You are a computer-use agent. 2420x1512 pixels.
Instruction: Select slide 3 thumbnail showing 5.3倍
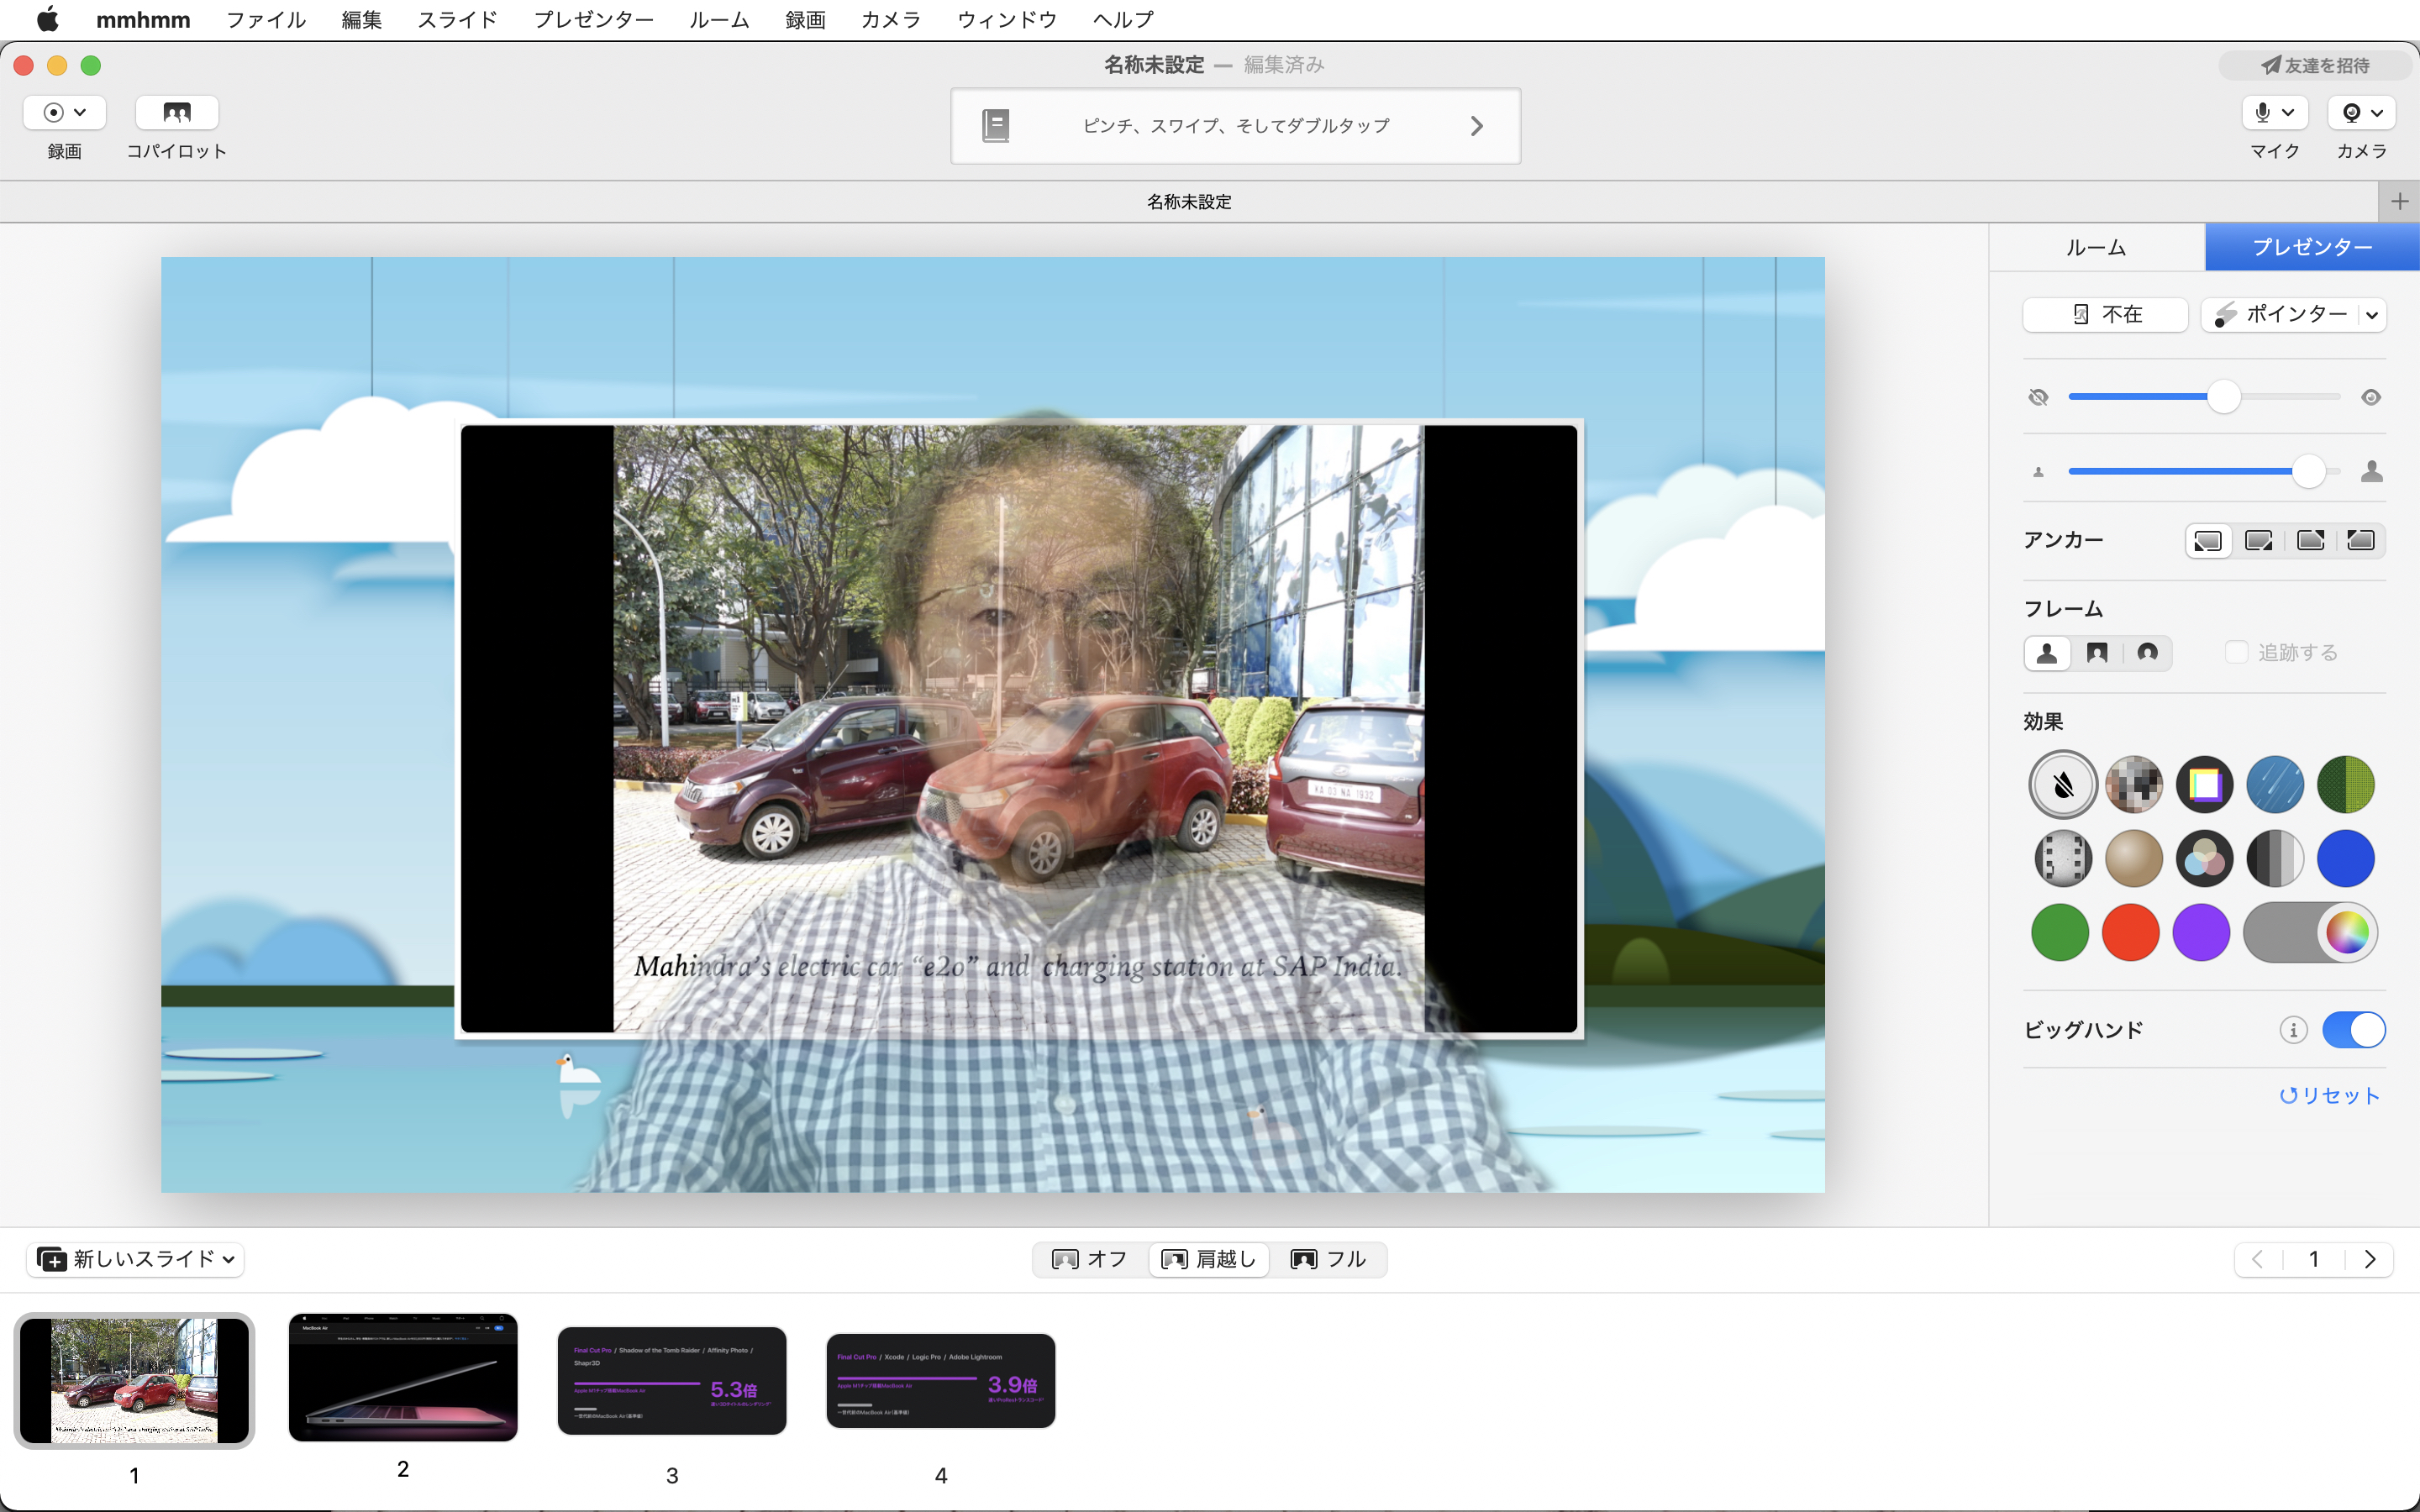672,1381
